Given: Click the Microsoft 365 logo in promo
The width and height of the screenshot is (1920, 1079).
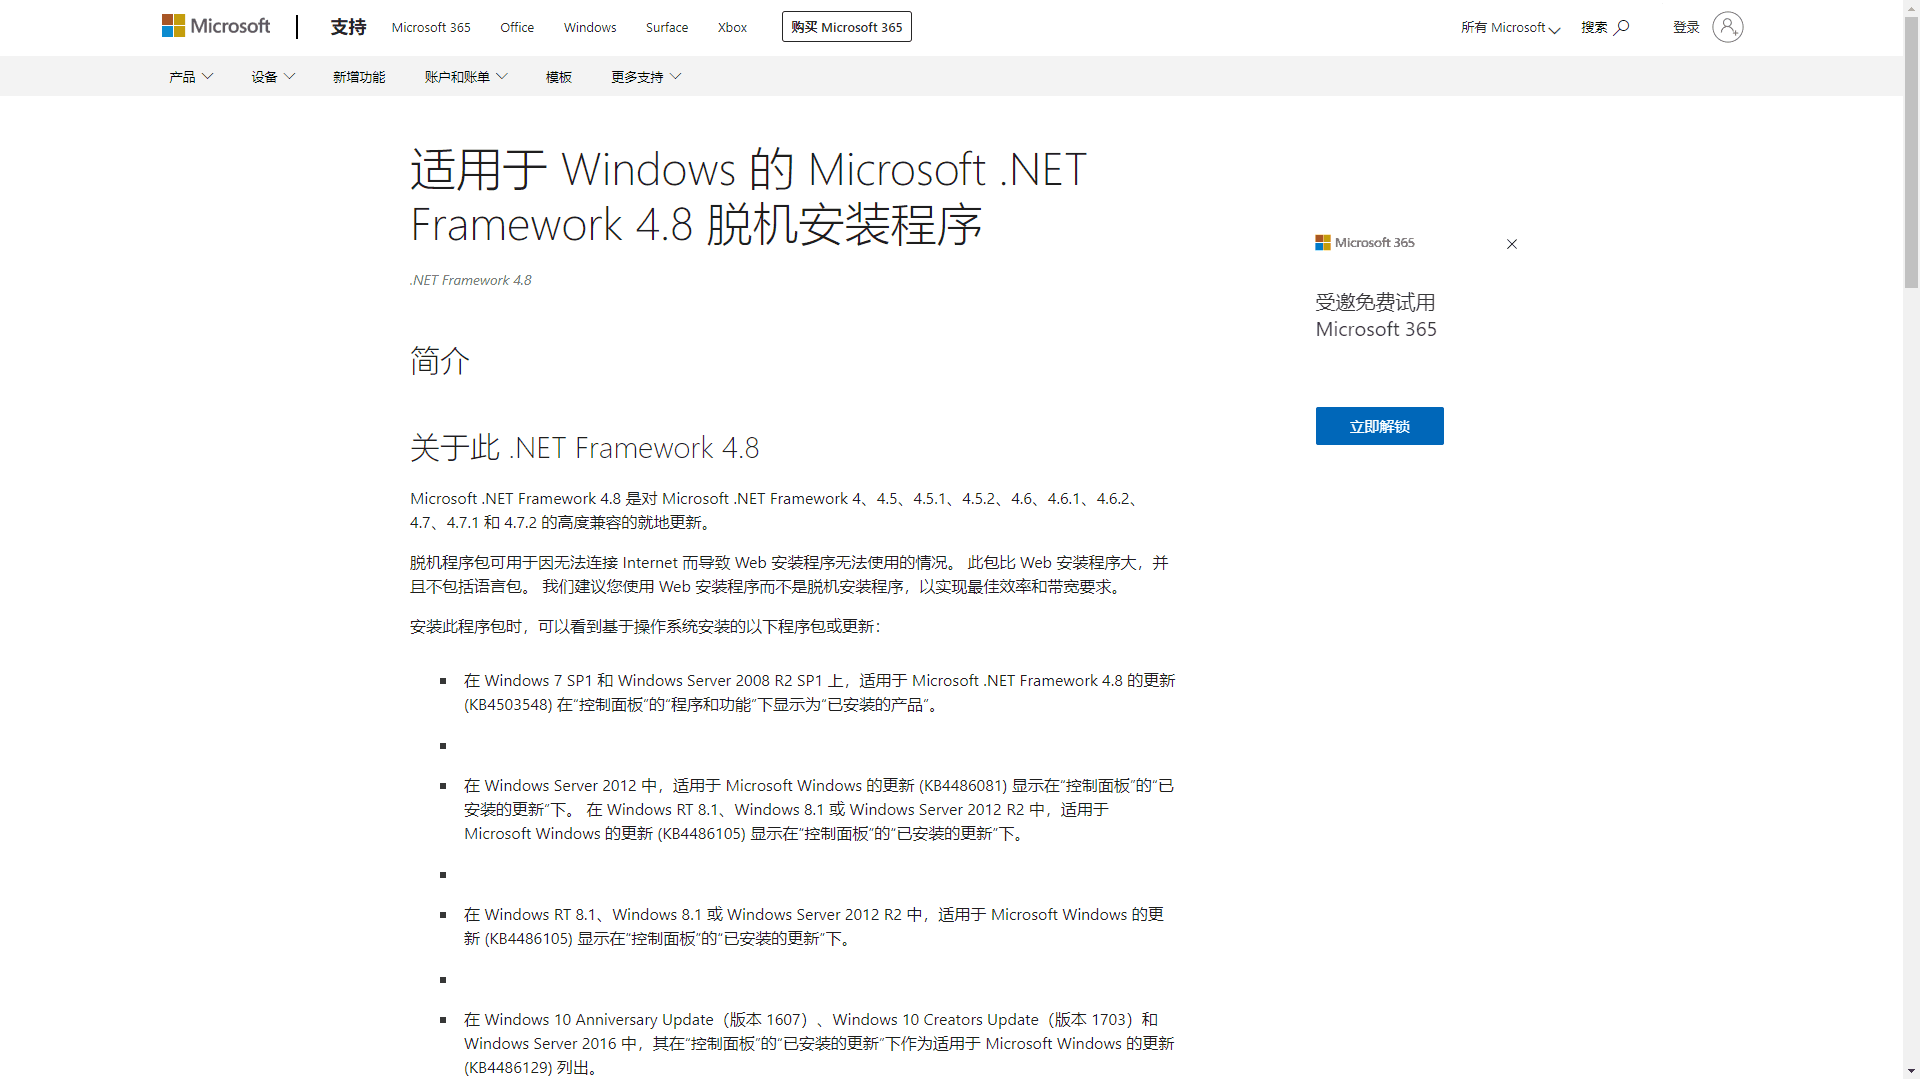Looking at the screenshot, I should 1365,243.
